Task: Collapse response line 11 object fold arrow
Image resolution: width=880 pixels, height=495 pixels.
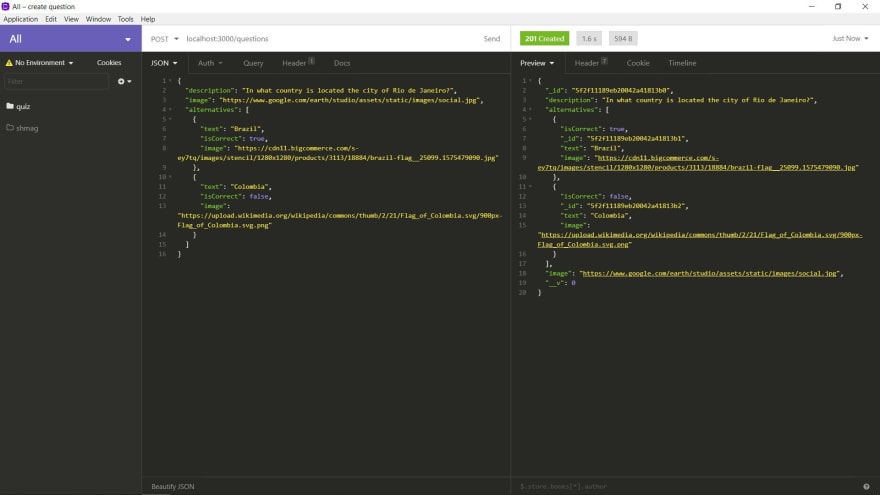Action: tap(530, 186)
